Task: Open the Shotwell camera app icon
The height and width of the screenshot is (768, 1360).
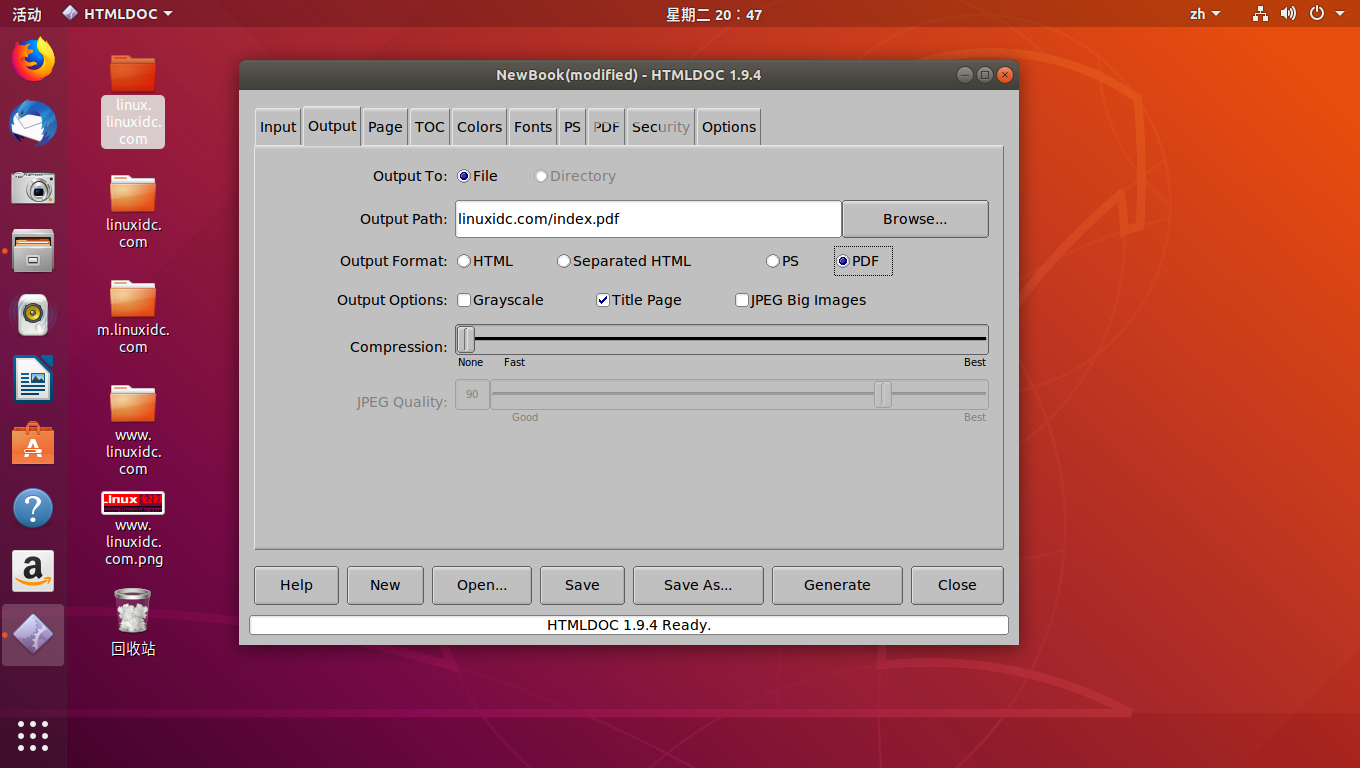Action: 33,187
